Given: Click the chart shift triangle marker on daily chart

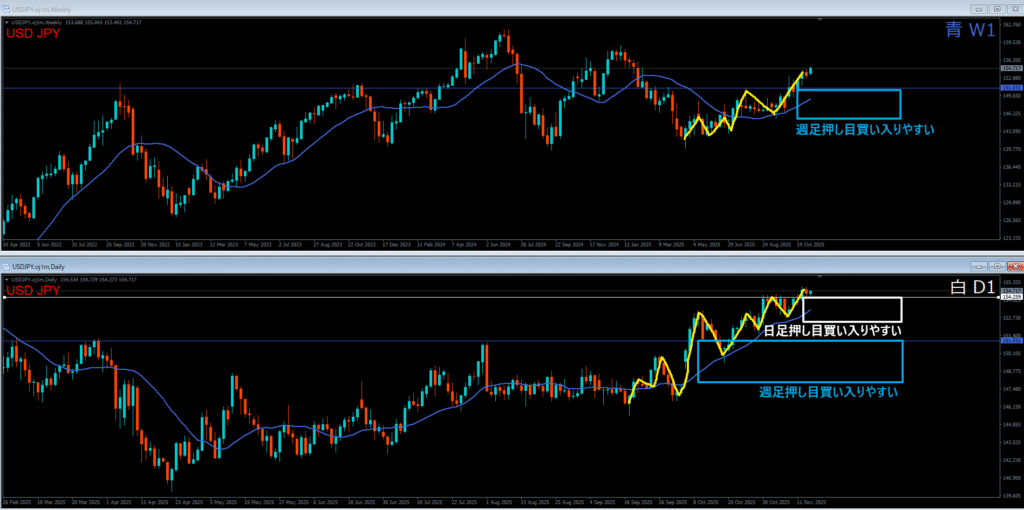Looking at the screenshot, I should (819, 277).
